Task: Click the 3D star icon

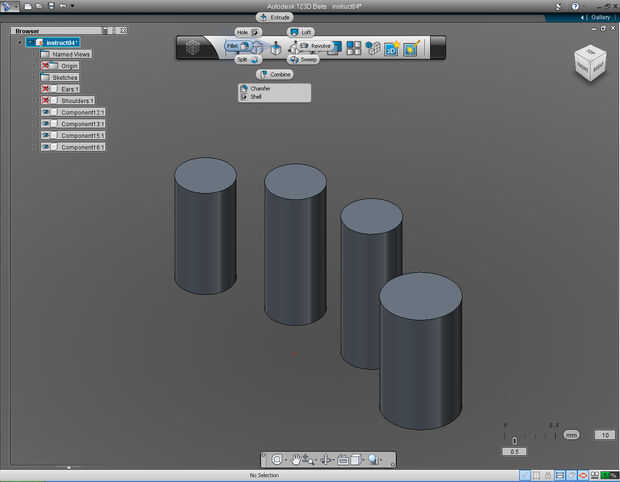Action: point(392,48)
